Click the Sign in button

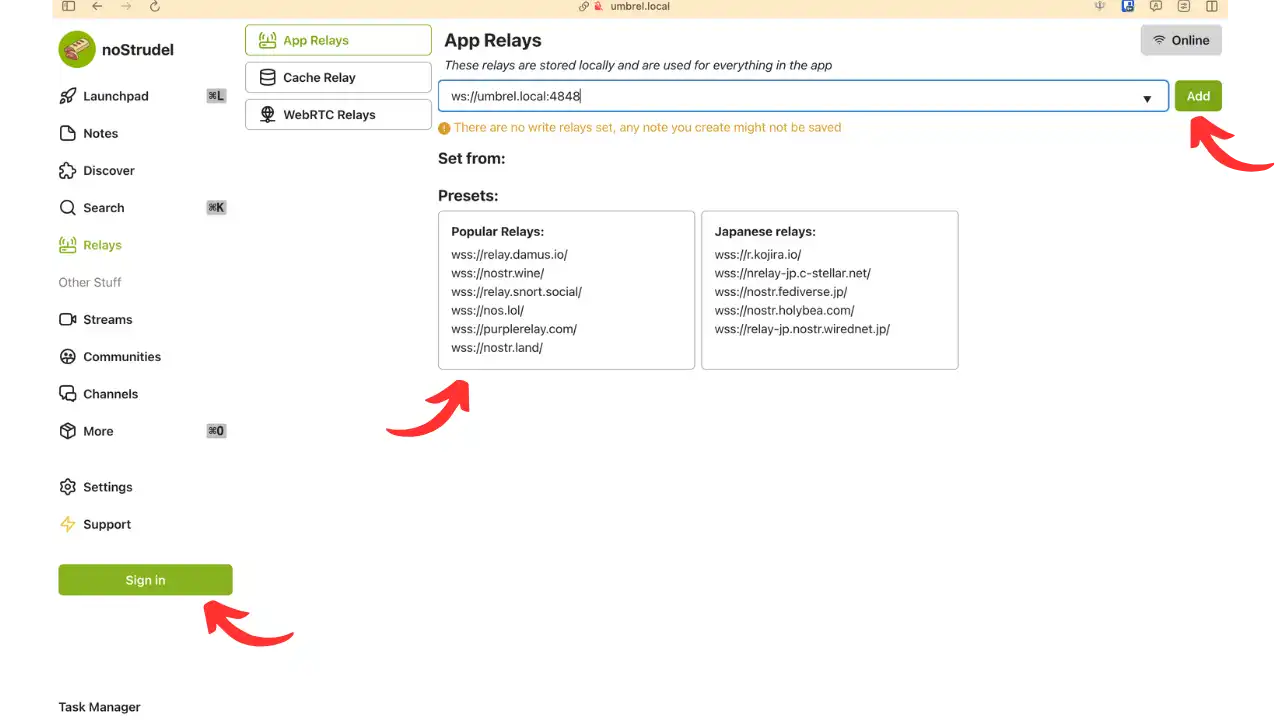click(x=145, y=580)
